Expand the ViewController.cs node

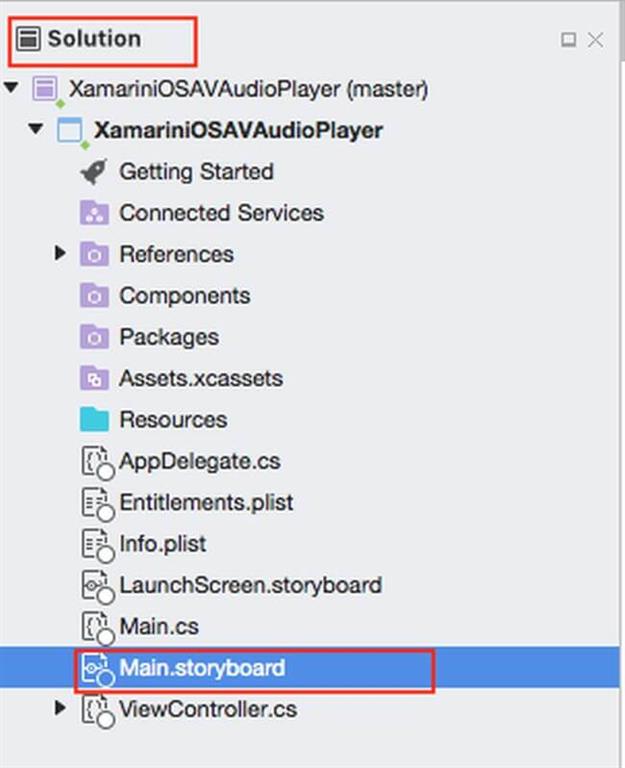click(61, 709)
